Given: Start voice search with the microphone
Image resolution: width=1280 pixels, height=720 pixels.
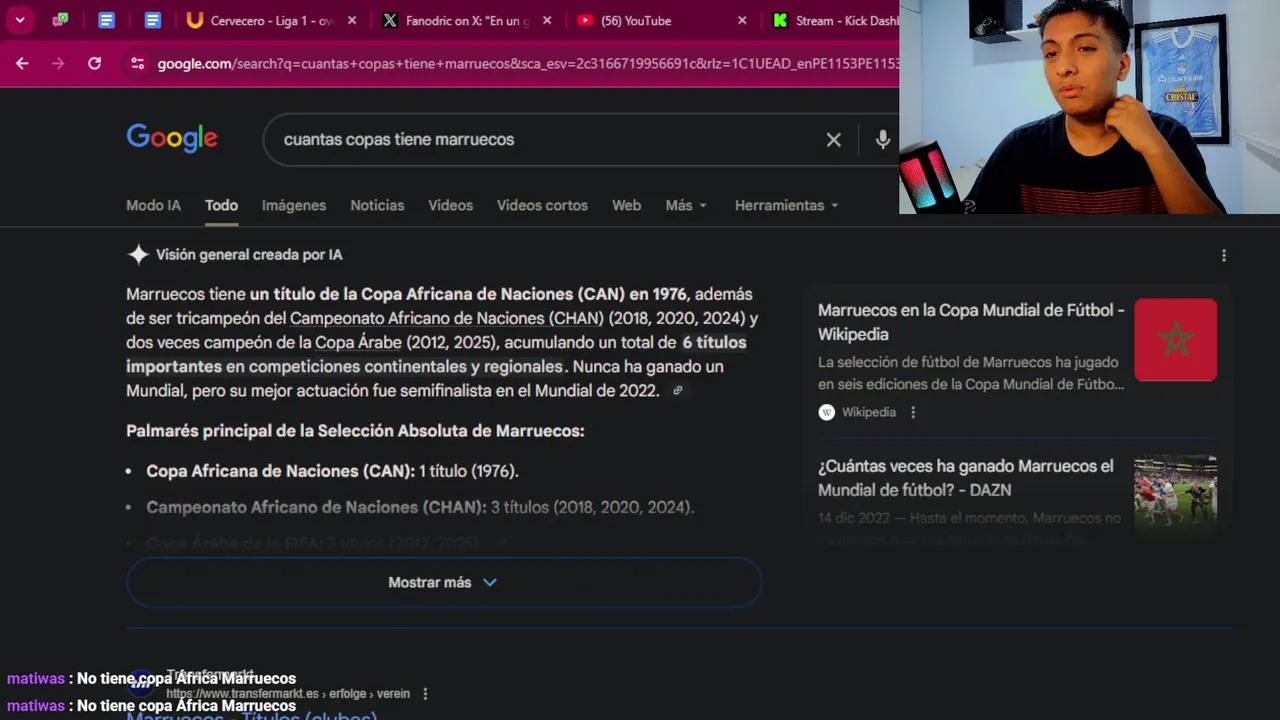Looking at the screenshot, I should click(882, 140).
